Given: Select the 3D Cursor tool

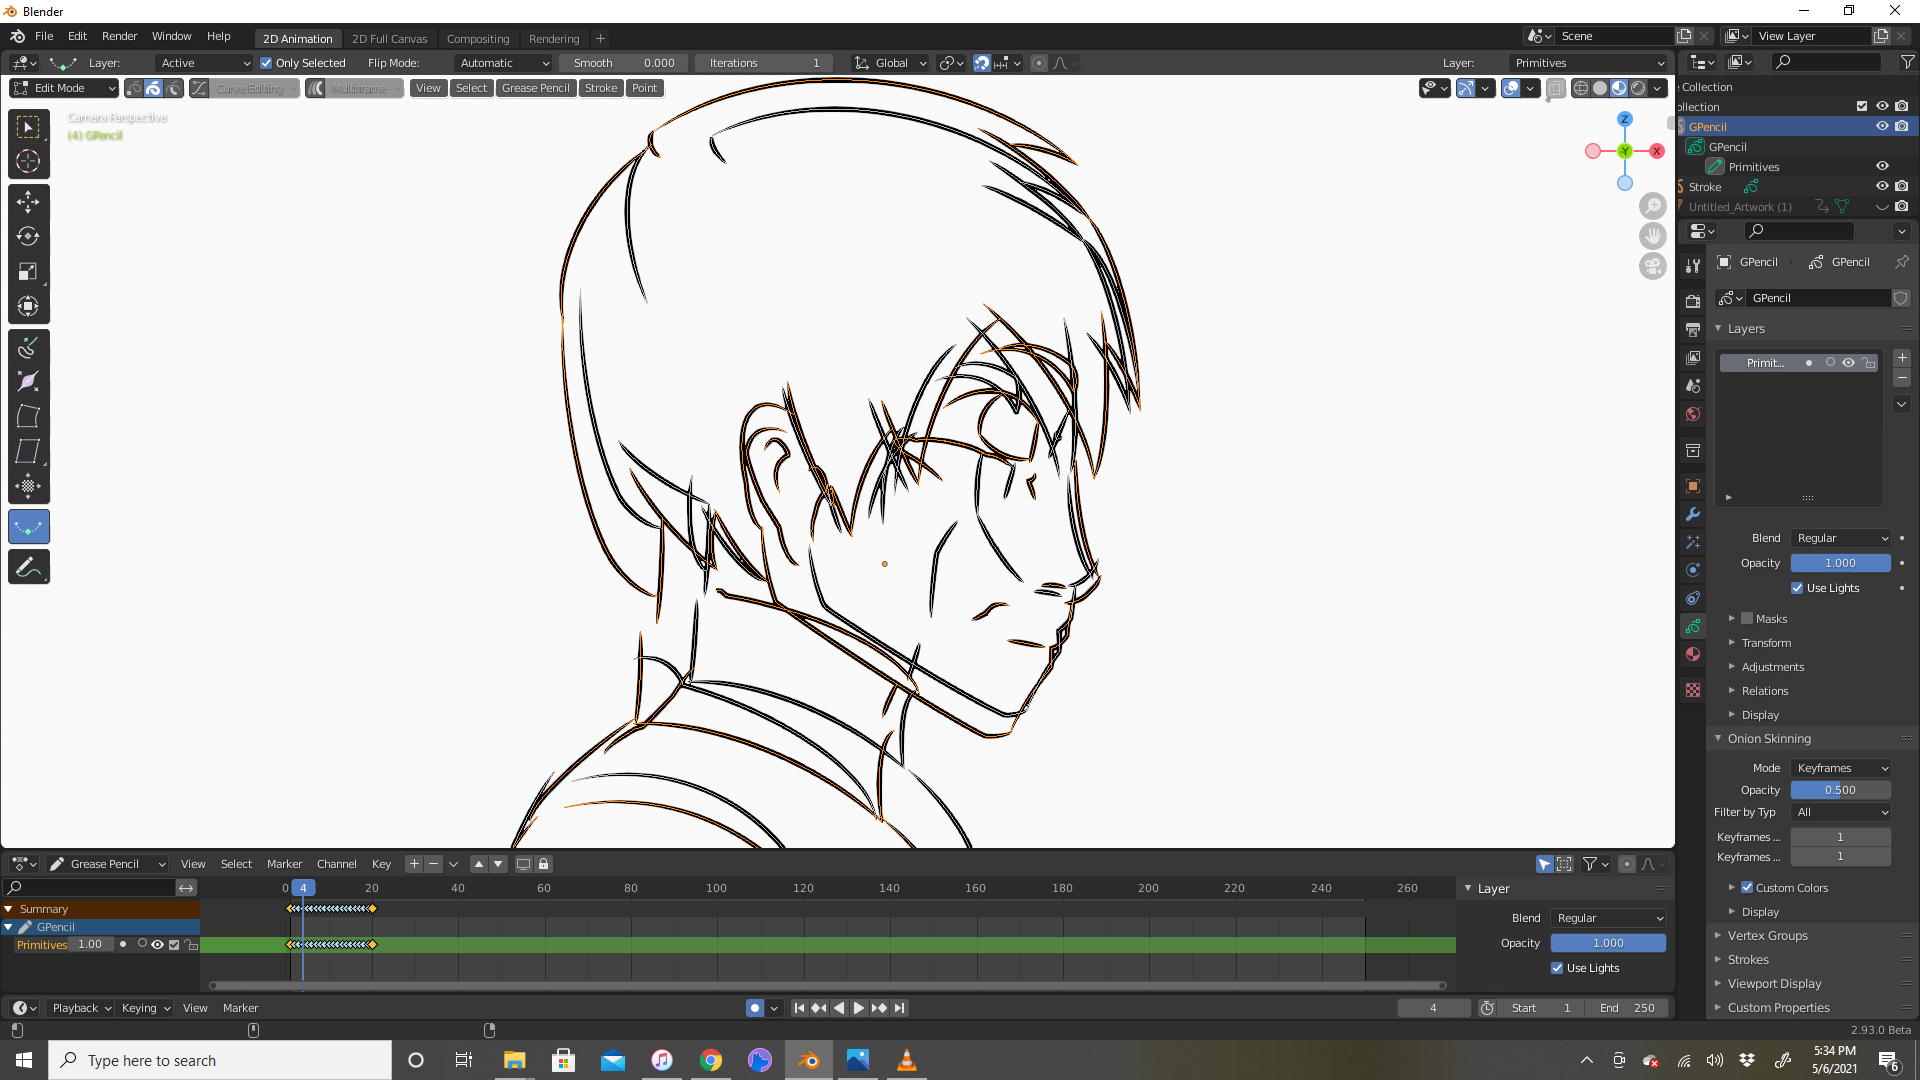Looking at the screenshot, I should (x=28, y=161).
